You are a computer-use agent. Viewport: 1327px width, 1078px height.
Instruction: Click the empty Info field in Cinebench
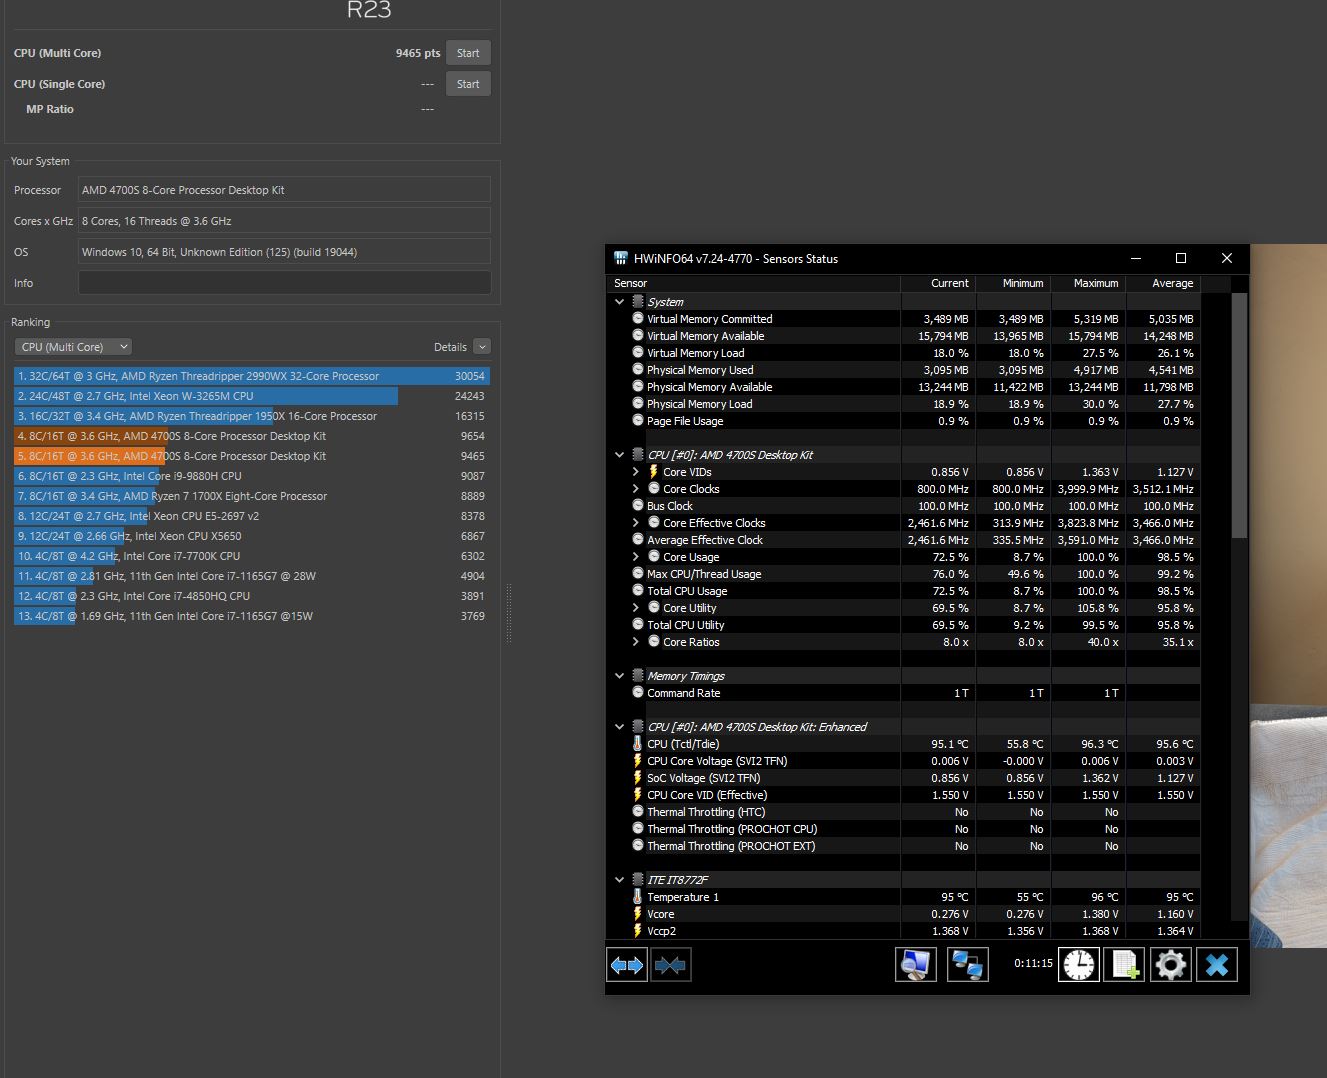[284, 283]
